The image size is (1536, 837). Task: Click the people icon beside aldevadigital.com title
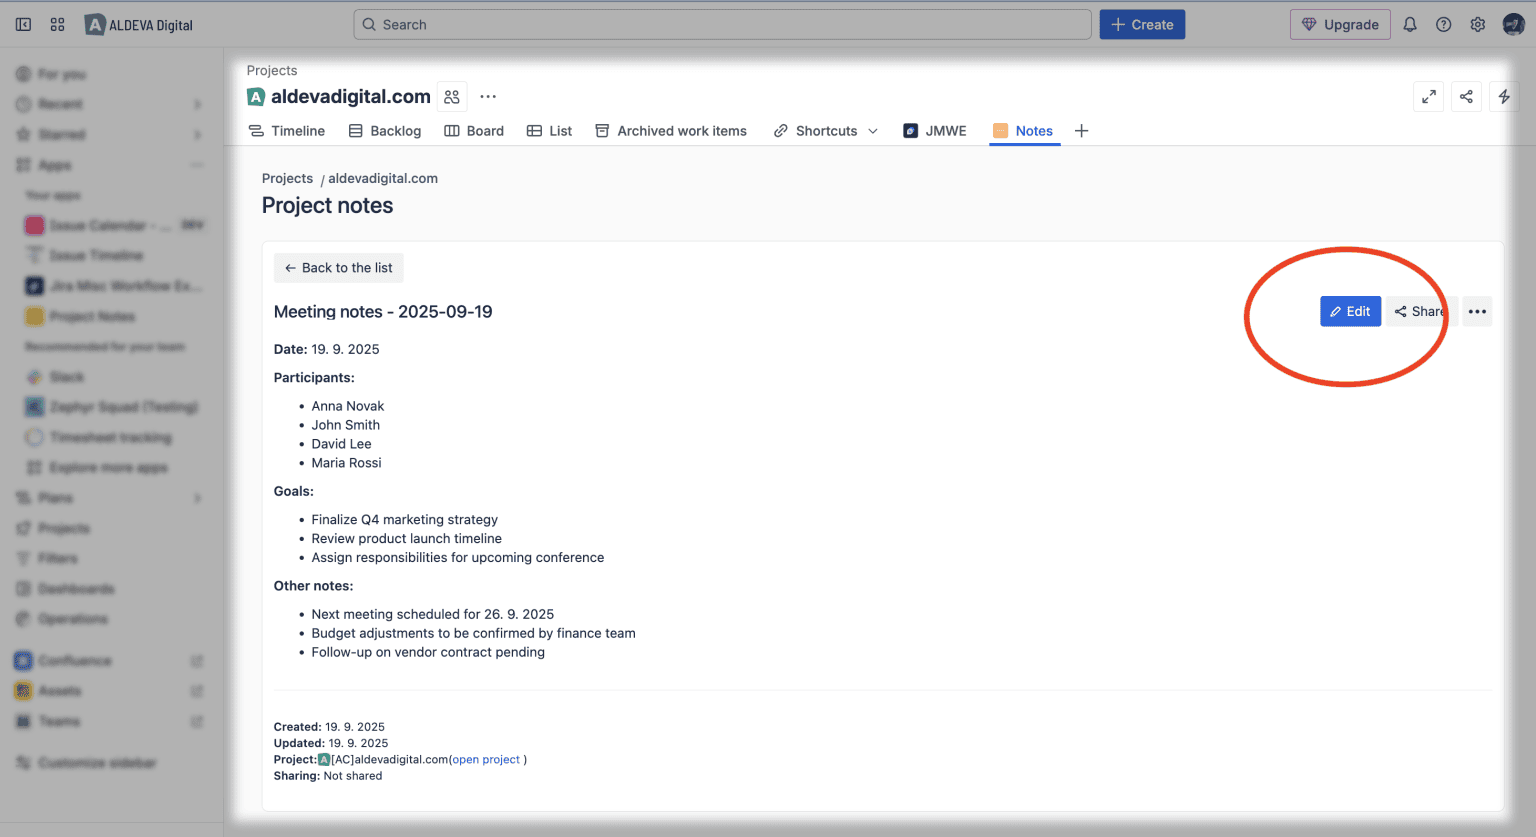click(x=452, y=97)
